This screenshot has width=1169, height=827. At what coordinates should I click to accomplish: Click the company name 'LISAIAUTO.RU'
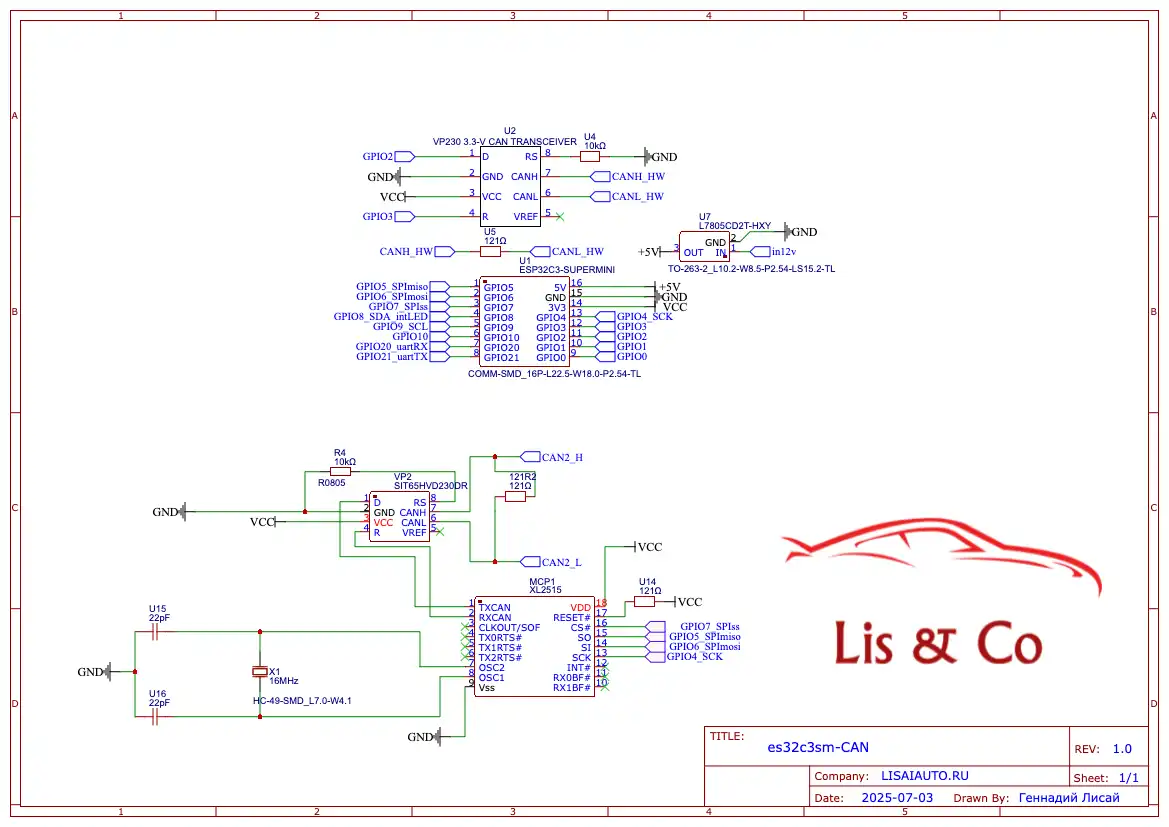coord(924,776)
